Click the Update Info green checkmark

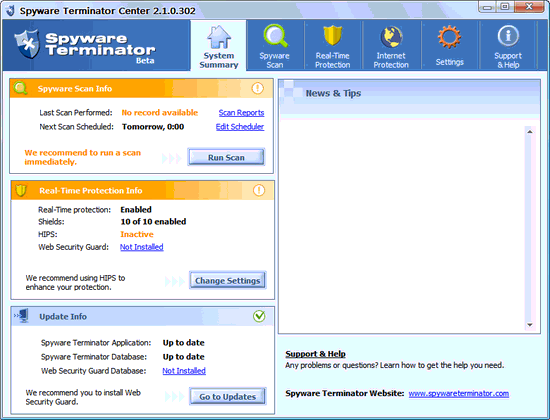[259, 316]
